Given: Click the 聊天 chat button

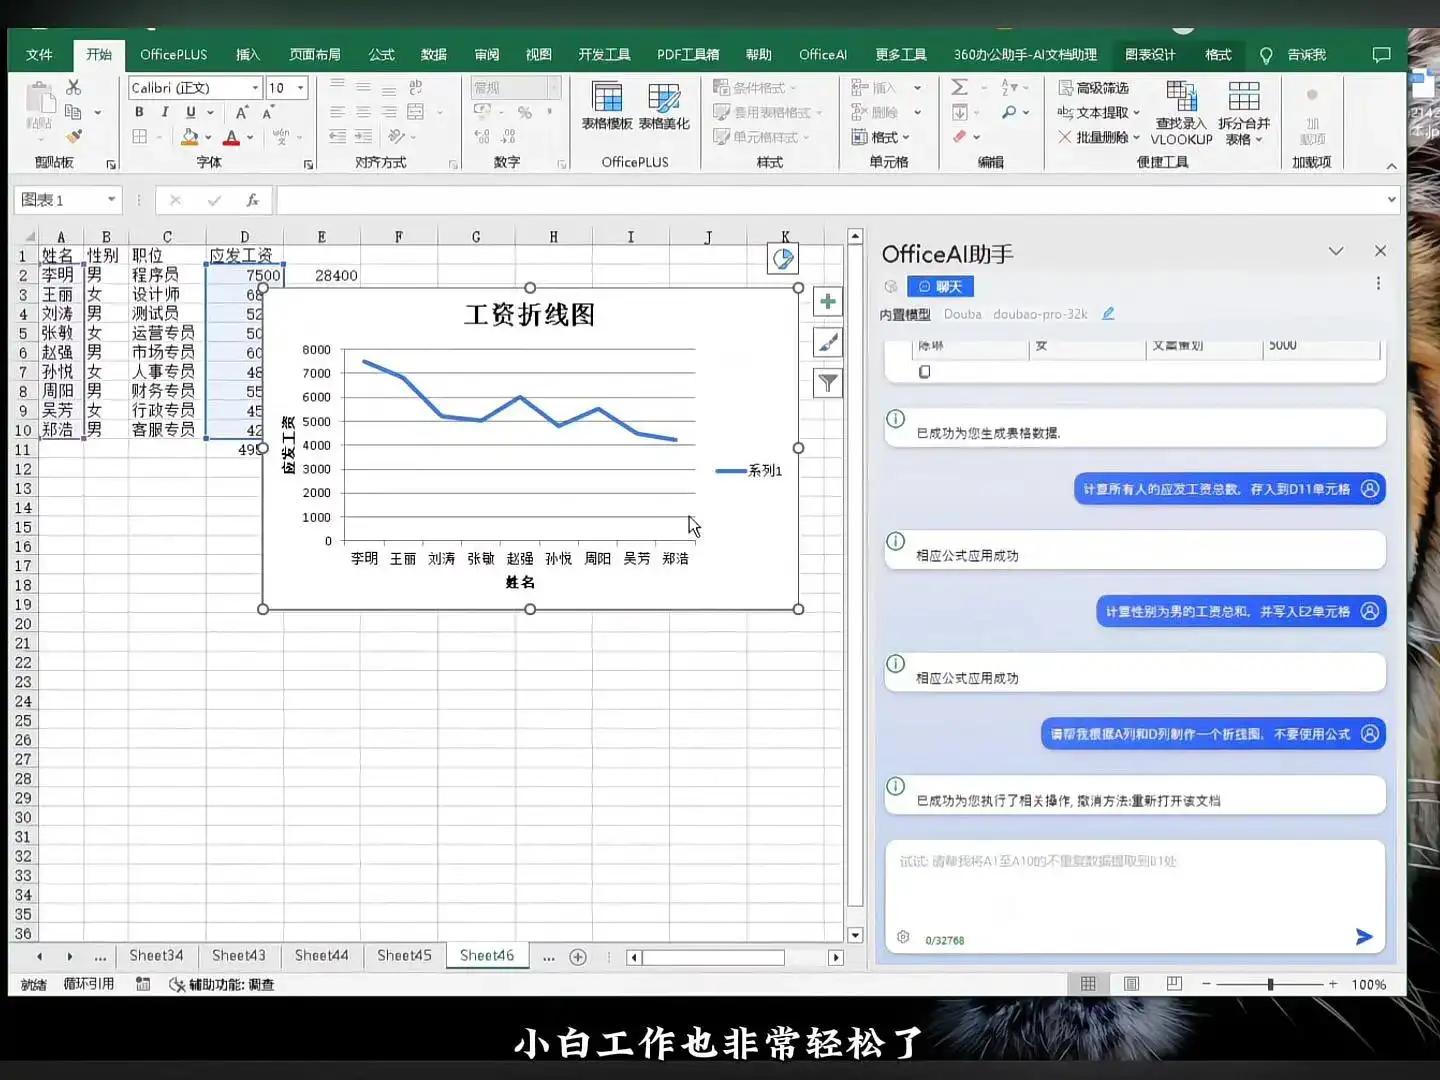Looking at the screenshot, I should point(939,286).
